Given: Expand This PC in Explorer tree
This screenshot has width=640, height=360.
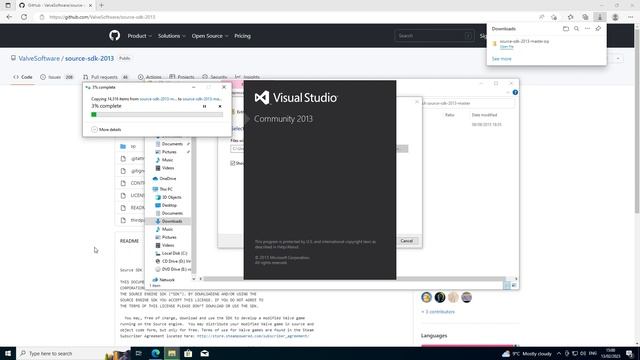Looking at the screenshot, I should pyautogui.click(x=163, y=189).
